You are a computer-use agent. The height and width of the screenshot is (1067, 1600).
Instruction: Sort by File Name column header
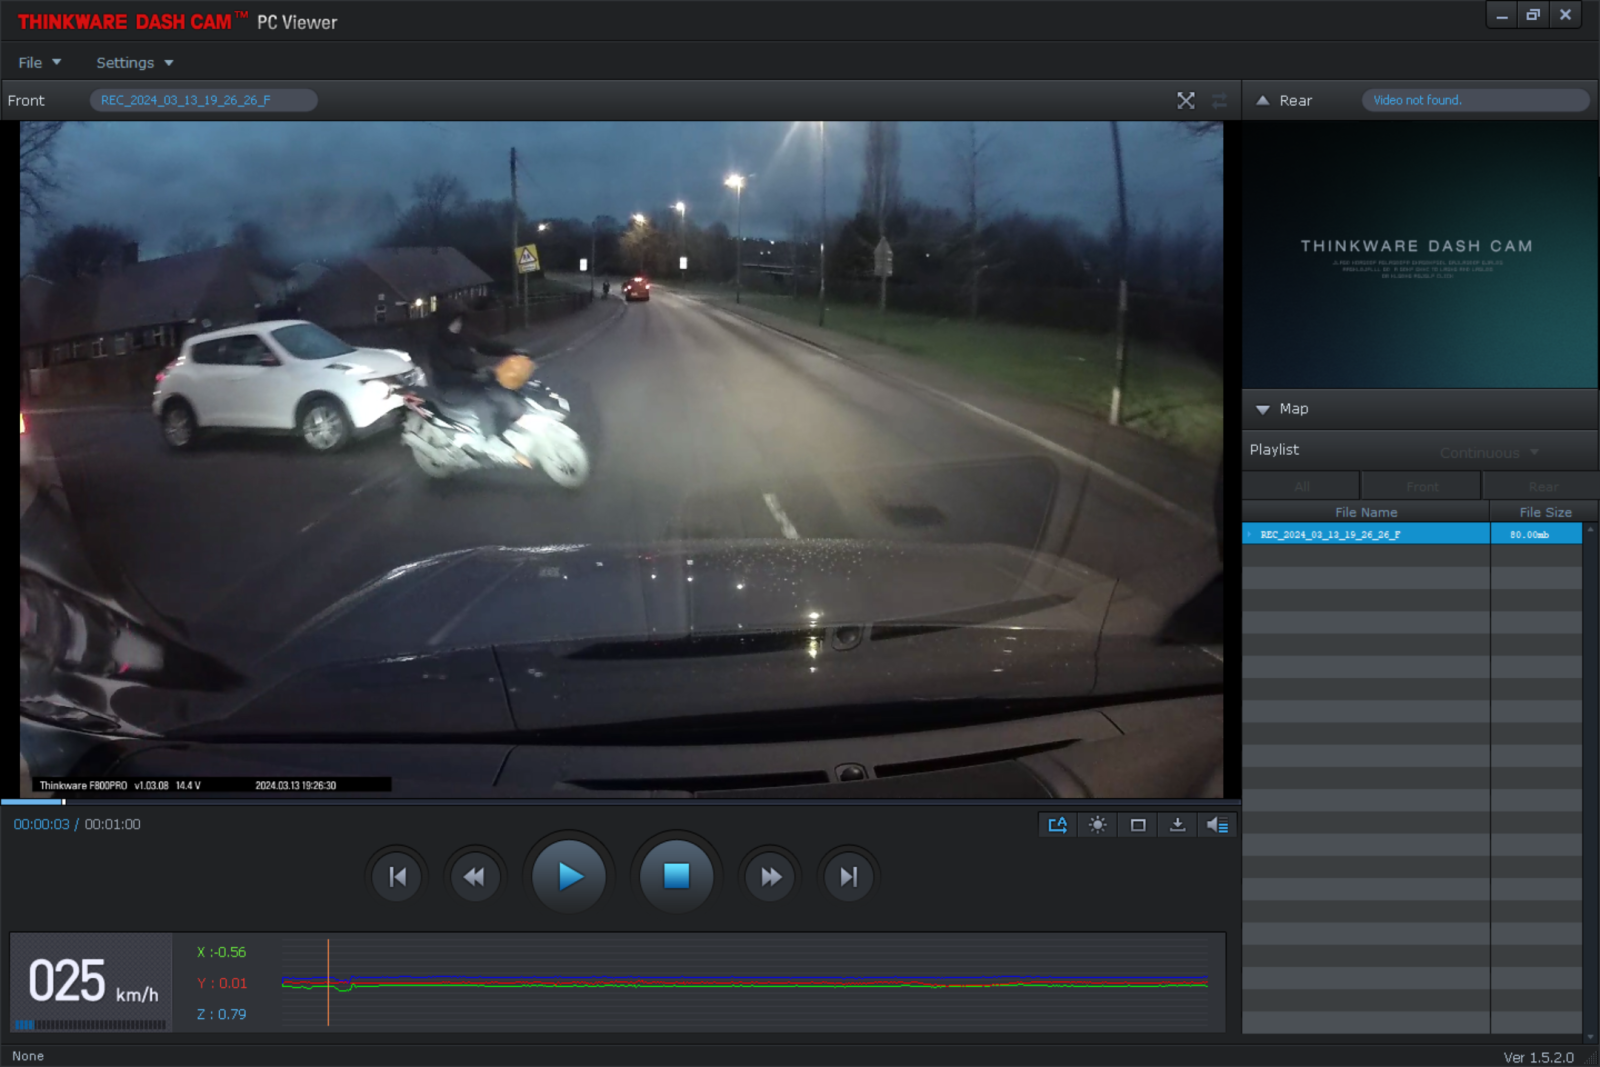[x=1366, y=512]
